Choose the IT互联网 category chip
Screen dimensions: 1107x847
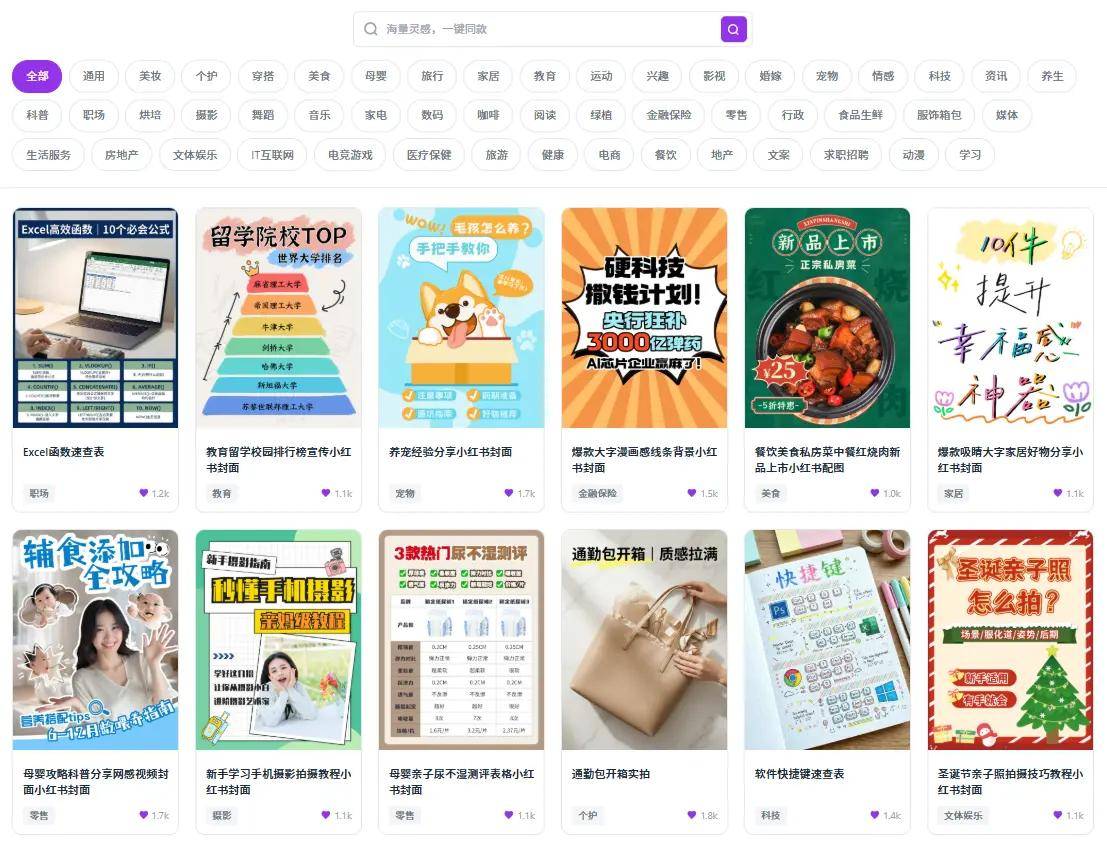[x=272, y=155]
